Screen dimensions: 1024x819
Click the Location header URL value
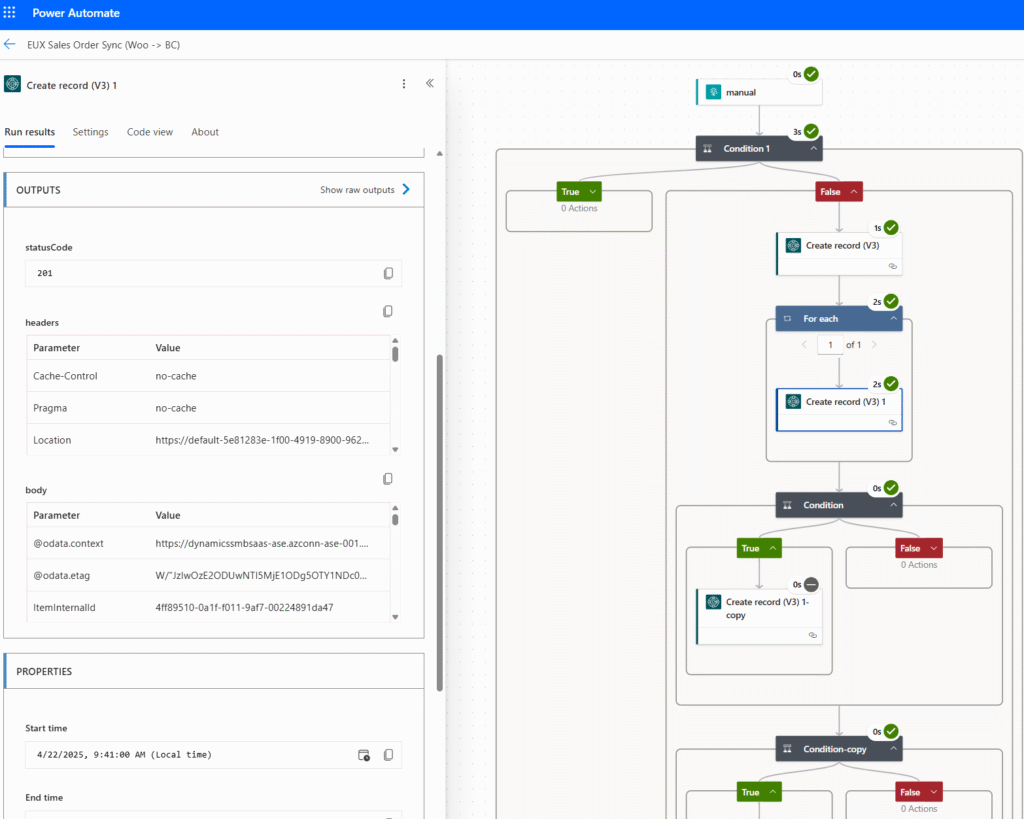[262, 440]
